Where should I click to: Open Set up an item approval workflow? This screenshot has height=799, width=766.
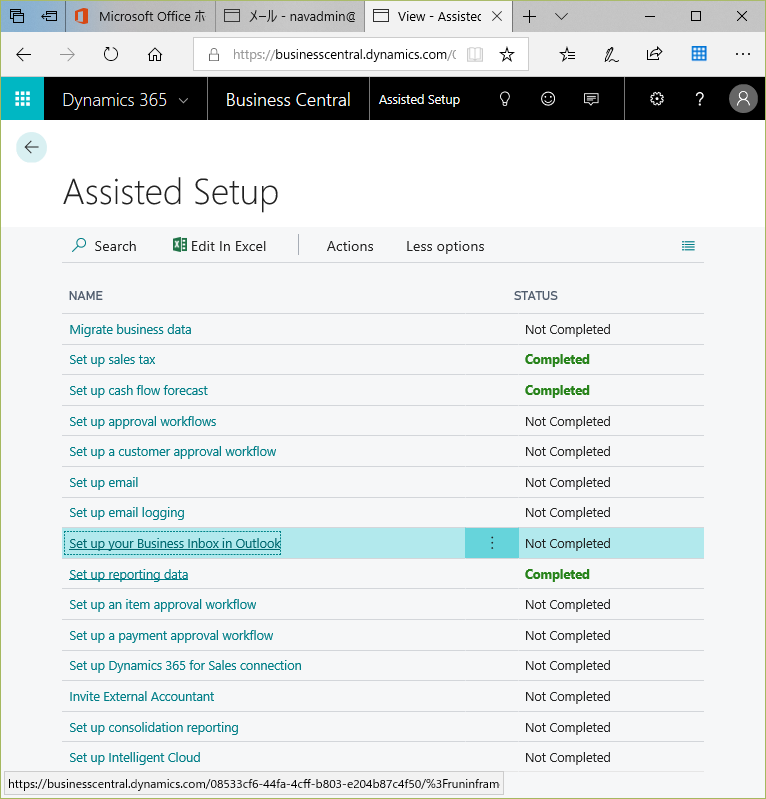tap(163, 604)
